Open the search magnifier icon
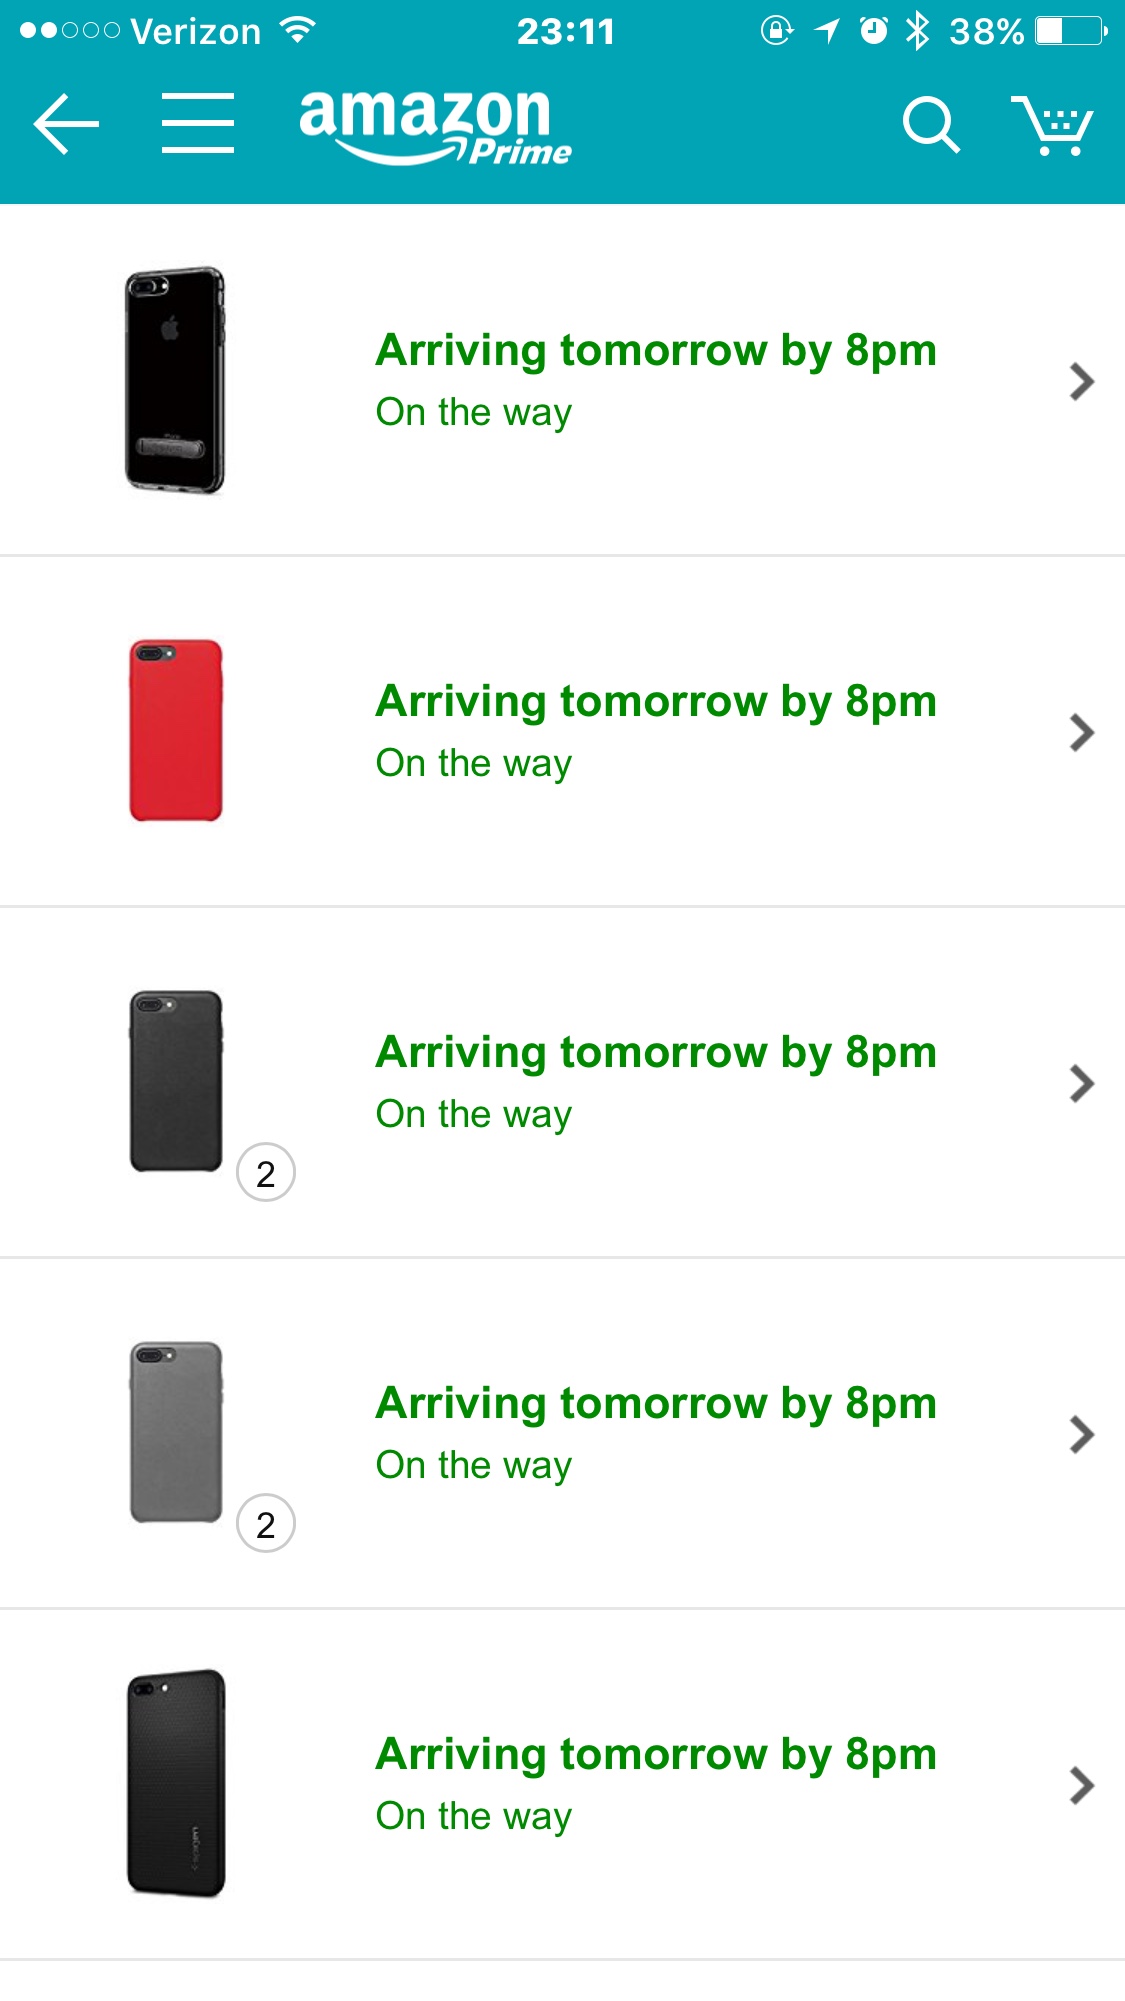The width and height of the screenshot is (1125, 2001). point(930,125)
